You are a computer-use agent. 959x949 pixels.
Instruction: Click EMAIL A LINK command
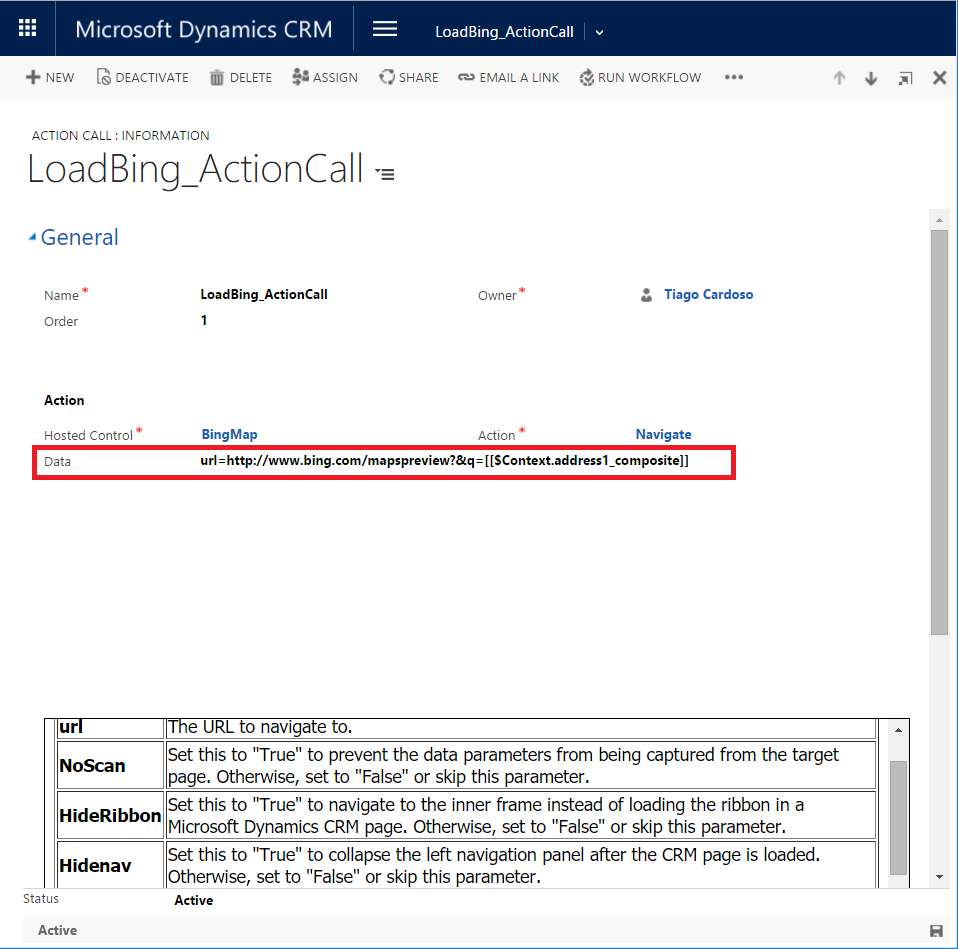(508, 77)
